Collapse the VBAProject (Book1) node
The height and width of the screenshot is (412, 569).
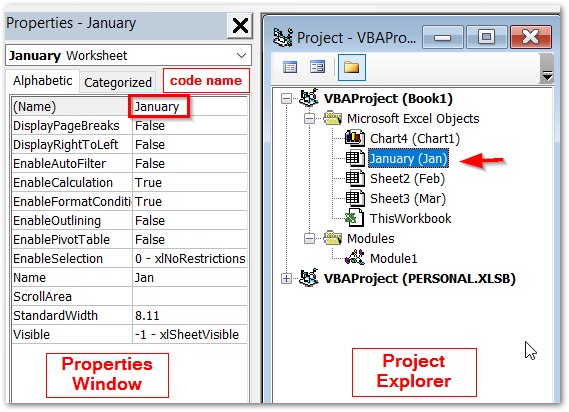coord(286,98)
